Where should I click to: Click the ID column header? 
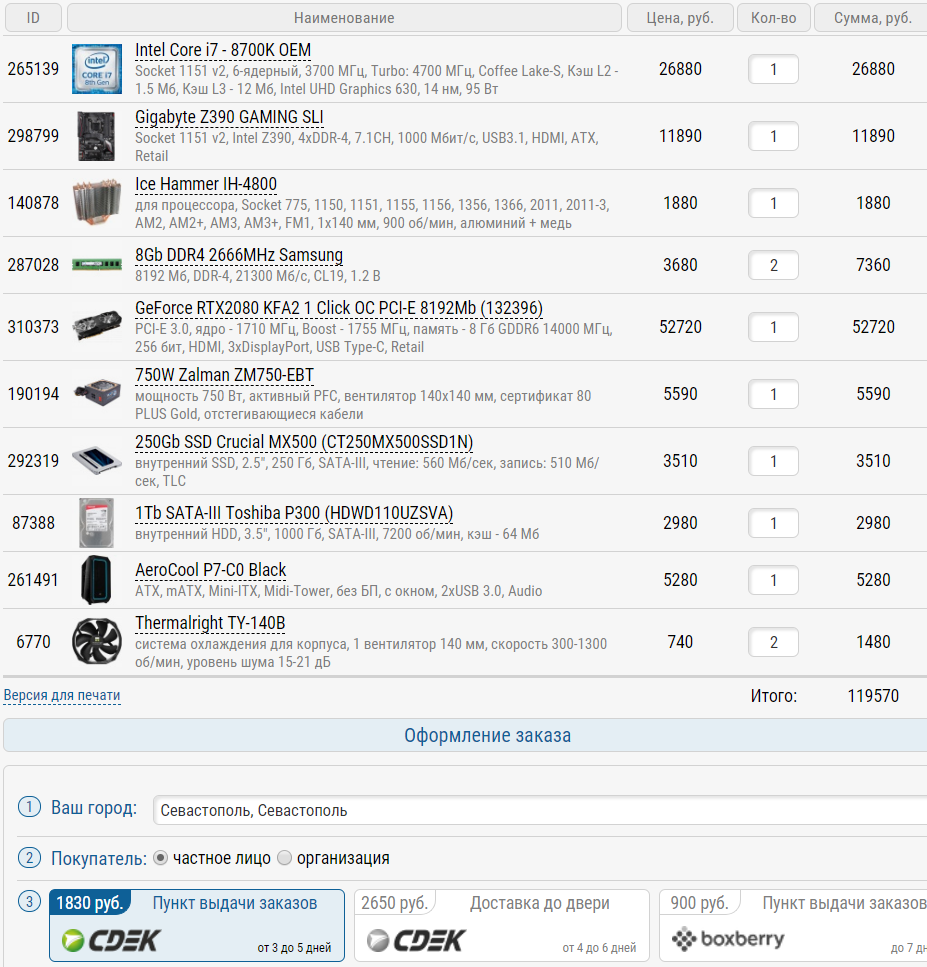33,18
